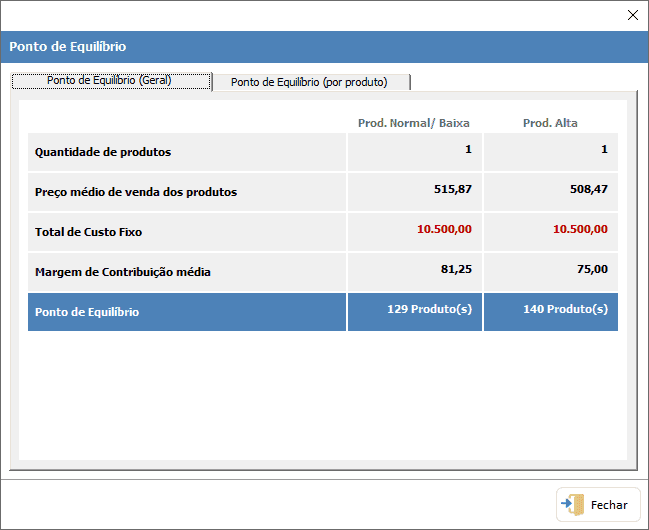Select the Ponto de Equilíbrio (Geral) tab
Viewport: 649px width, 530px height.
[x=111, y=81]
